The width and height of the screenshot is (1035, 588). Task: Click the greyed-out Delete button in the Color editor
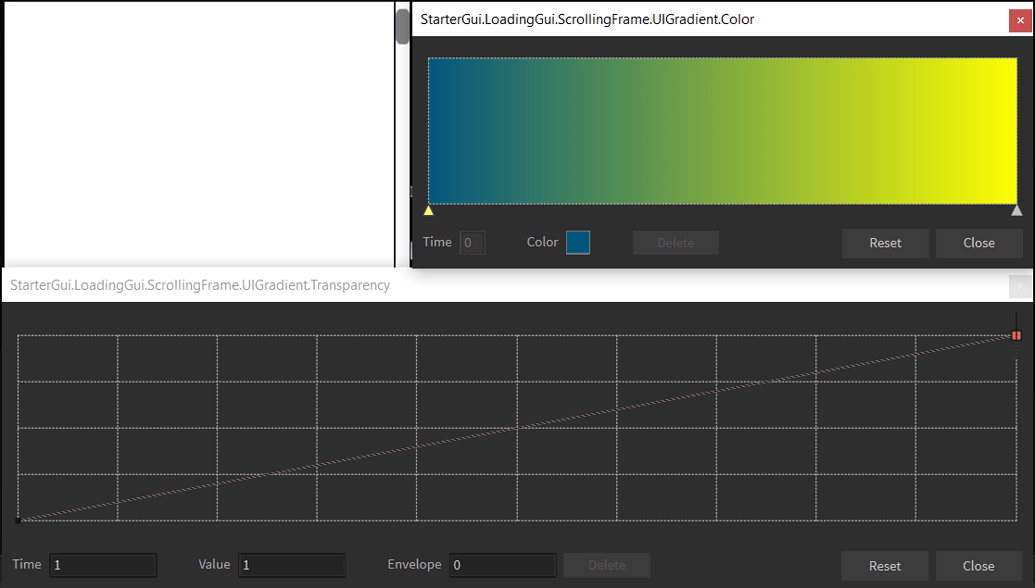tap(675, 243)
